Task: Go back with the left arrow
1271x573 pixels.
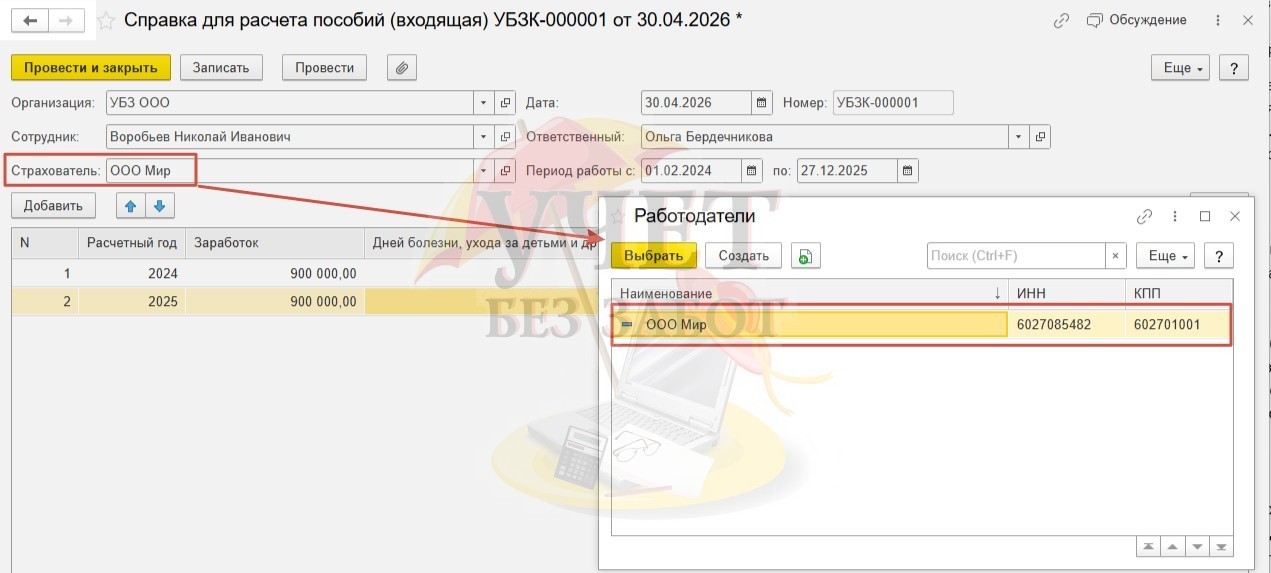Action: click(30, 20)
